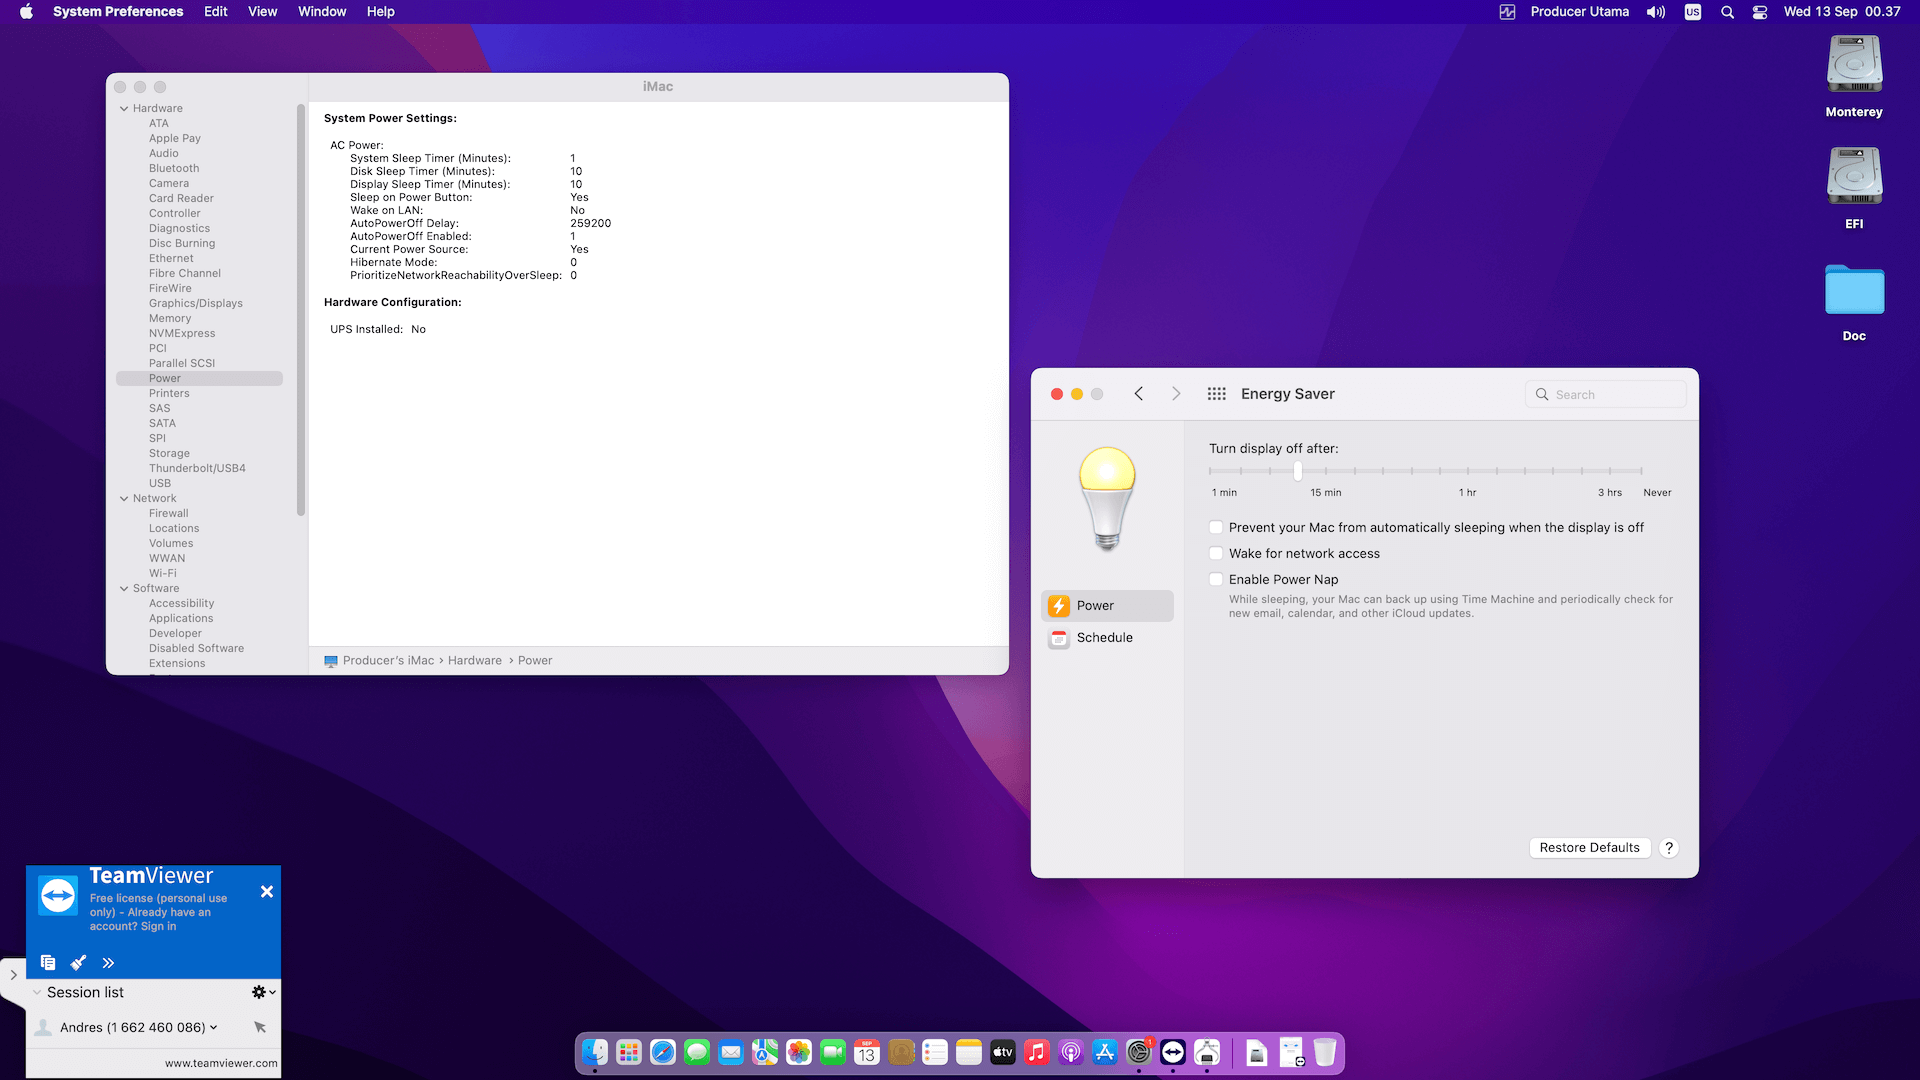The height and width of the screenshot is (1080, 1920).
Task: Launch FaceTime from the Dock
Action: click(833, 1052)
